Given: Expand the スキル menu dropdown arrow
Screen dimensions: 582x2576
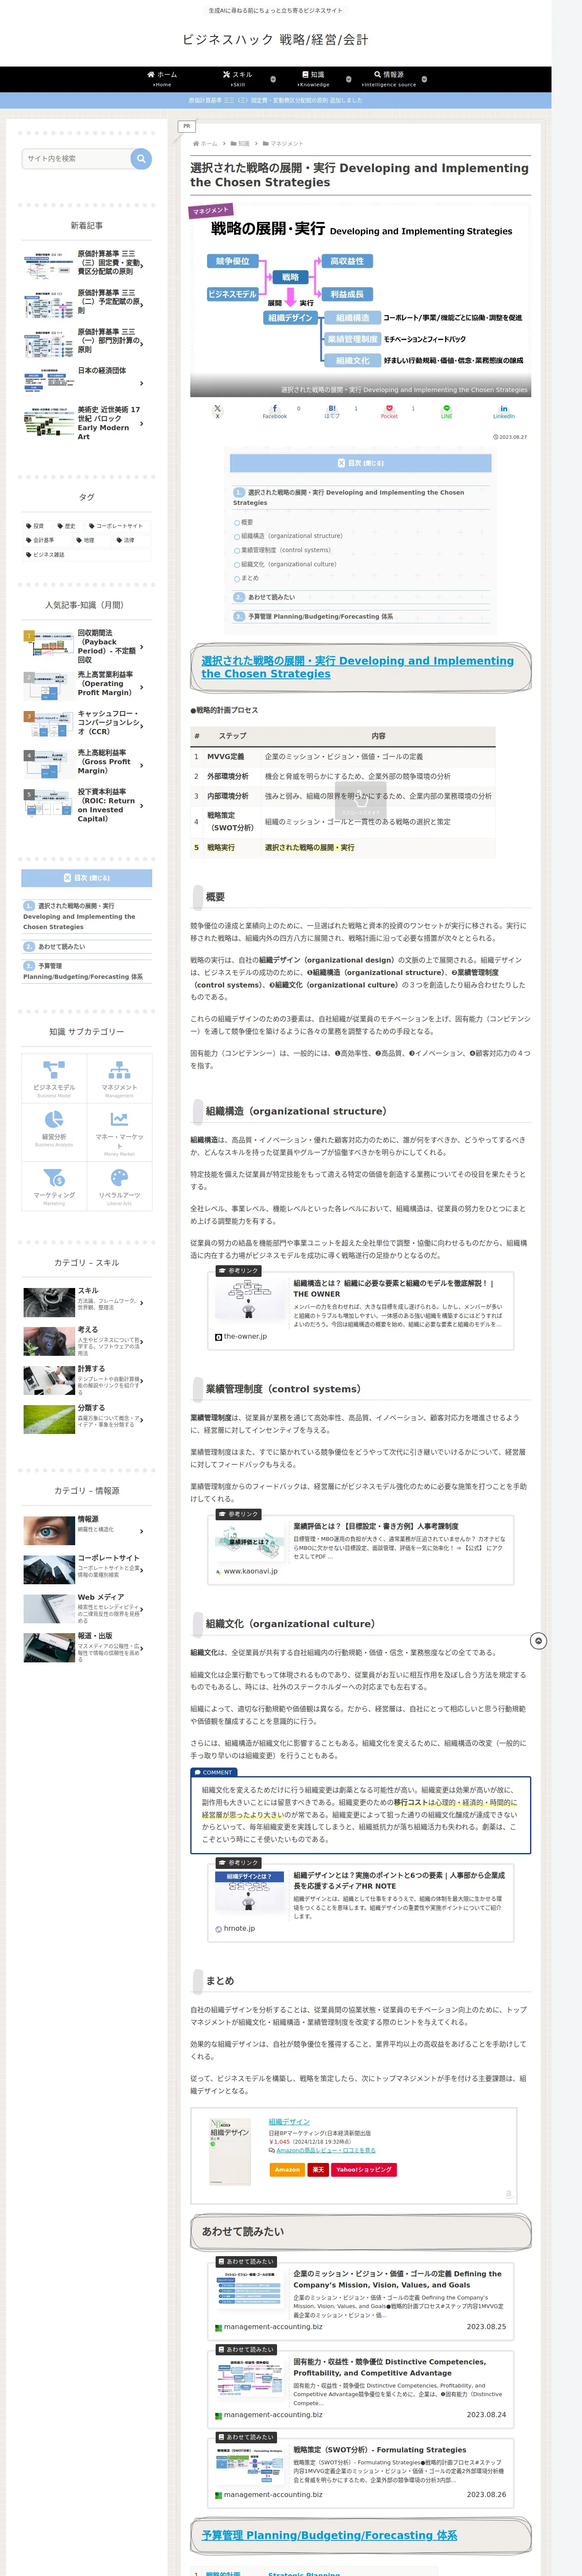Looking at the screenshot, I should click(x=273, y=79).
